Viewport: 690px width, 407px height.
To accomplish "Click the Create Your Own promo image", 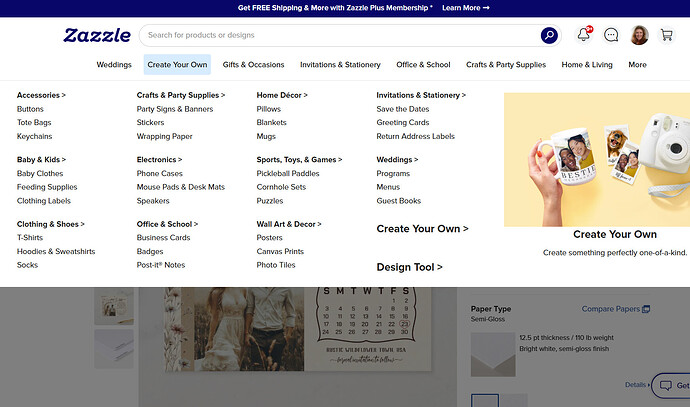I will click(x=597, y=160).
